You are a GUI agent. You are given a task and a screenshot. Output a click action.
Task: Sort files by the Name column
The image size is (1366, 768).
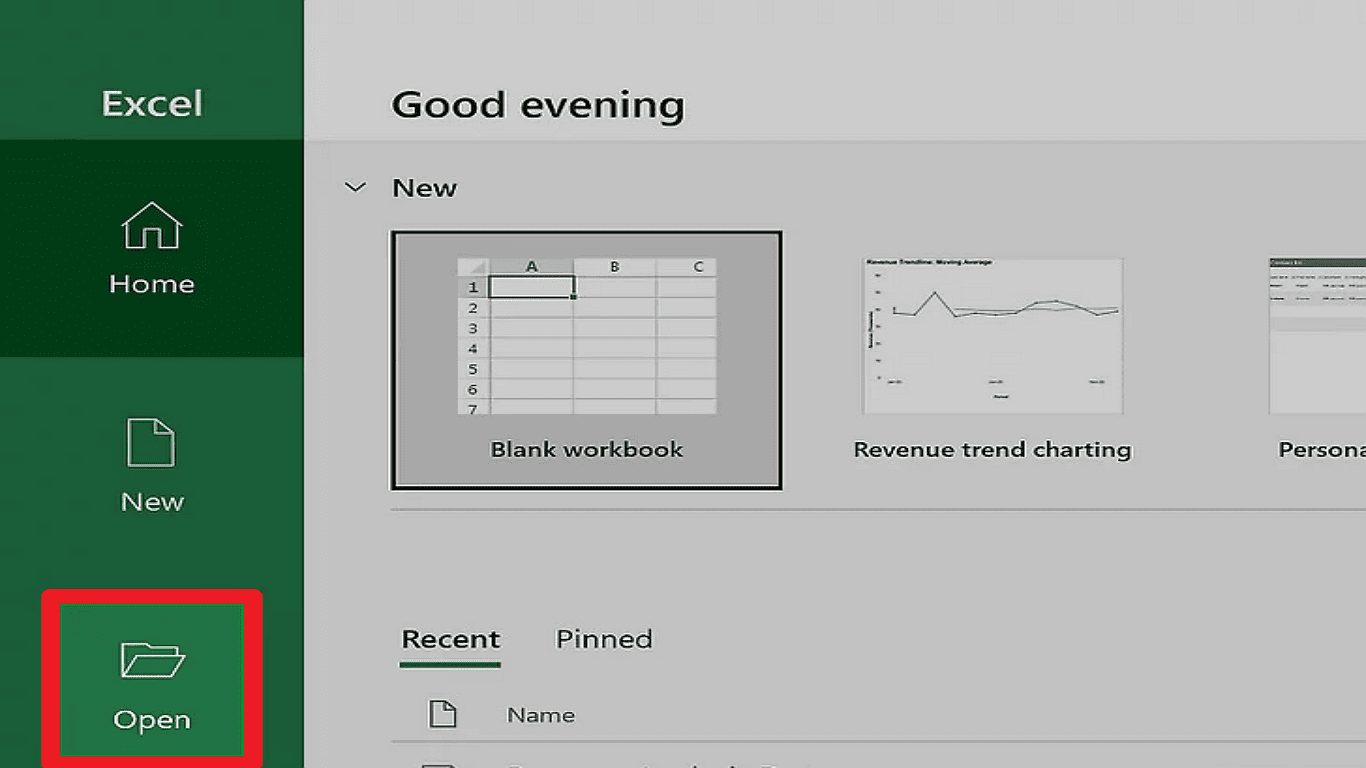click(541, 715)
